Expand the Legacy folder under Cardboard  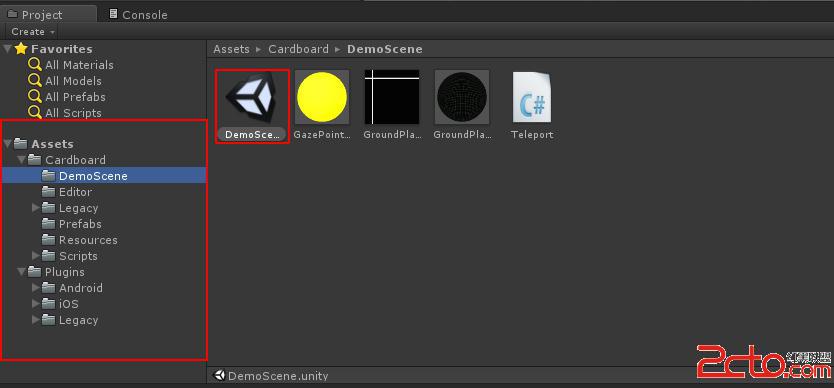(36, 208)
